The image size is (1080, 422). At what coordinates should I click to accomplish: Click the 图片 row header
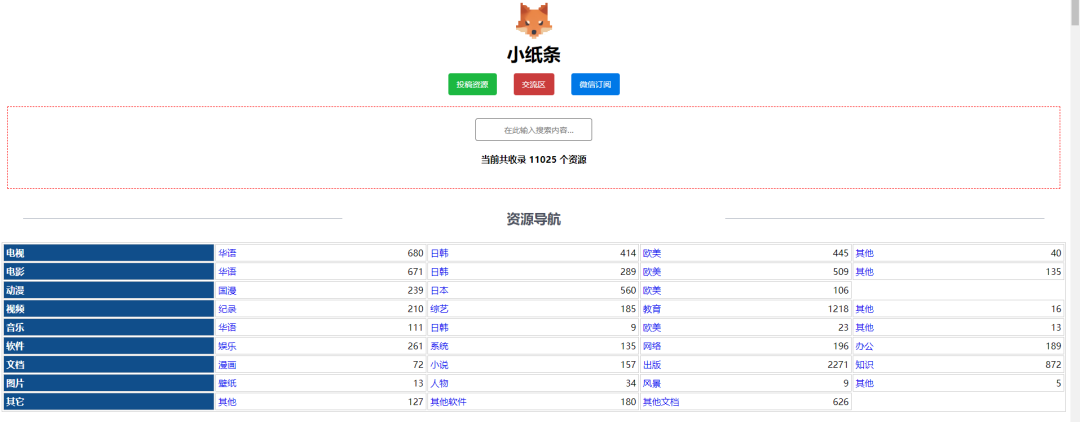109,383
